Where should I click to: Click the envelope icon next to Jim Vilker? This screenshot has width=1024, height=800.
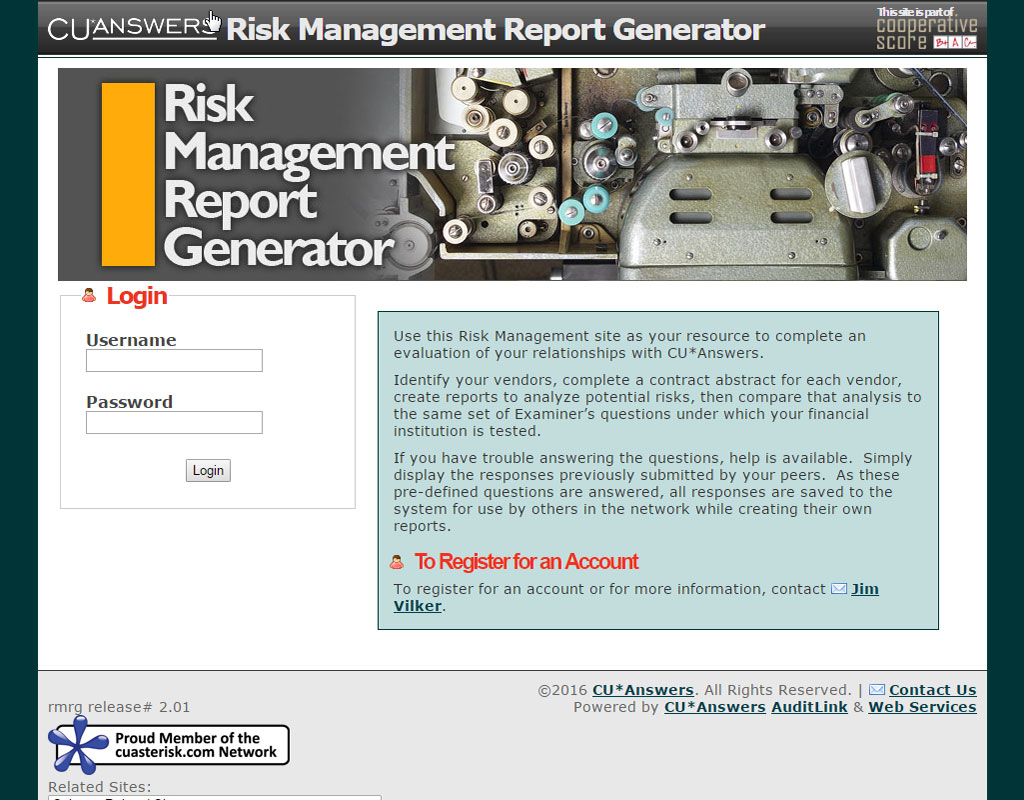point(839,589)
